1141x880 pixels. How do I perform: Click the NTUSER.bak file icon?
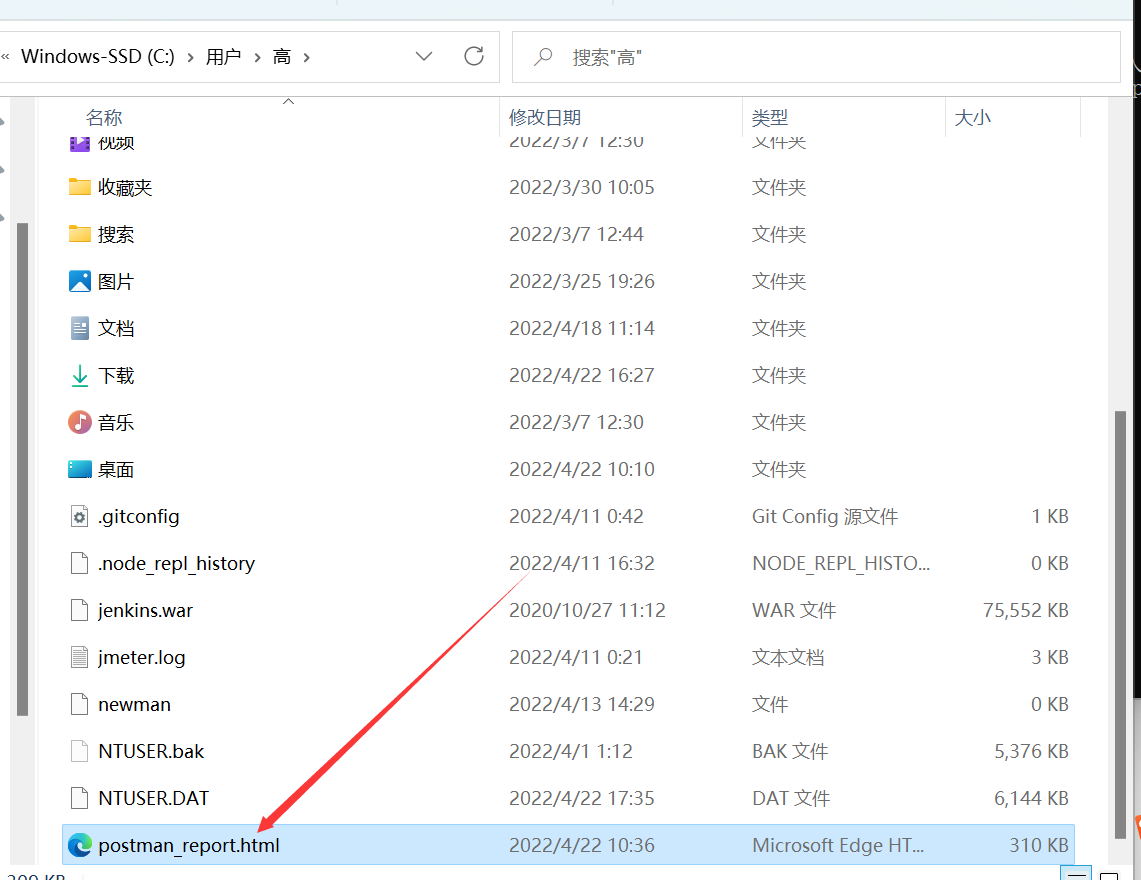pyautogui.click(x=79, y=751)
